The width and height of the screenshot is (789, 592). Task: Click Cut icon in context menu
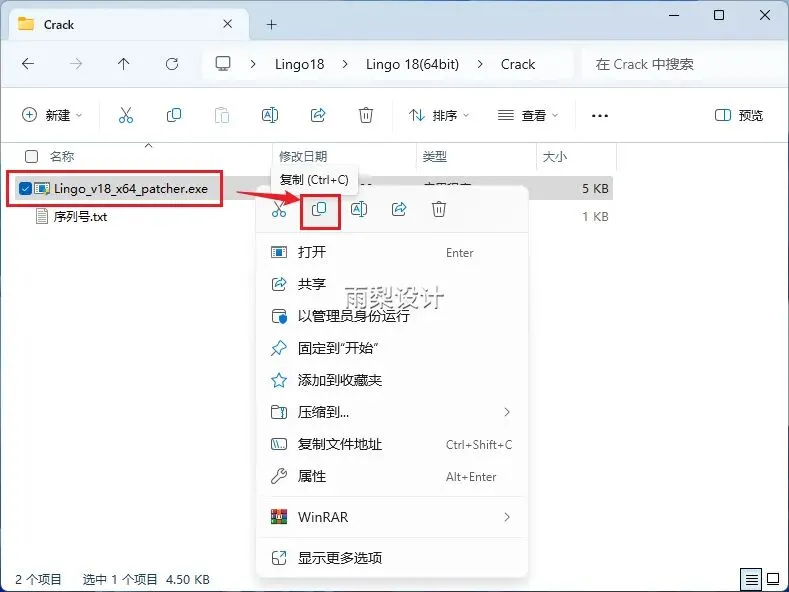click(279, 209)
